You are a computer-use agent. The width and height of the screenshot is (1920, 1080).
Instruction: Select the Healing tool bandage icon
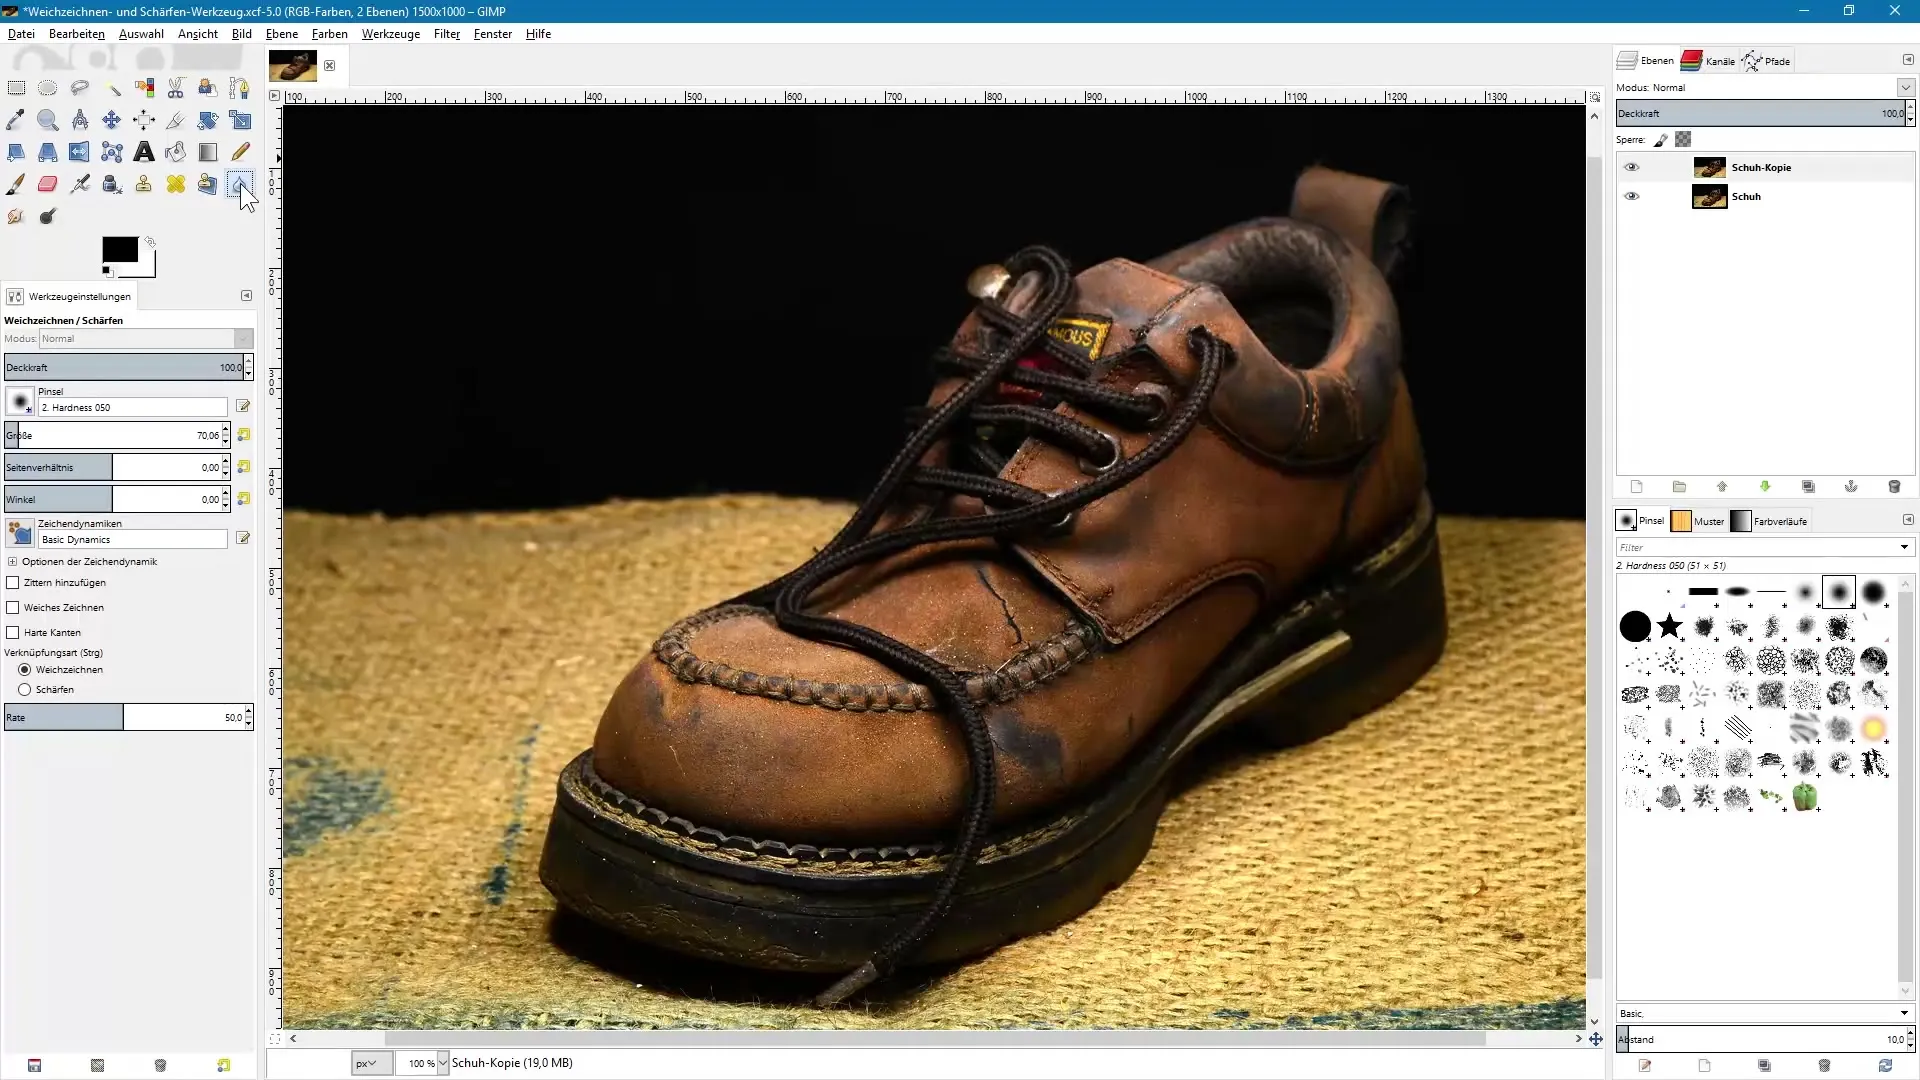tap(176, 184)
